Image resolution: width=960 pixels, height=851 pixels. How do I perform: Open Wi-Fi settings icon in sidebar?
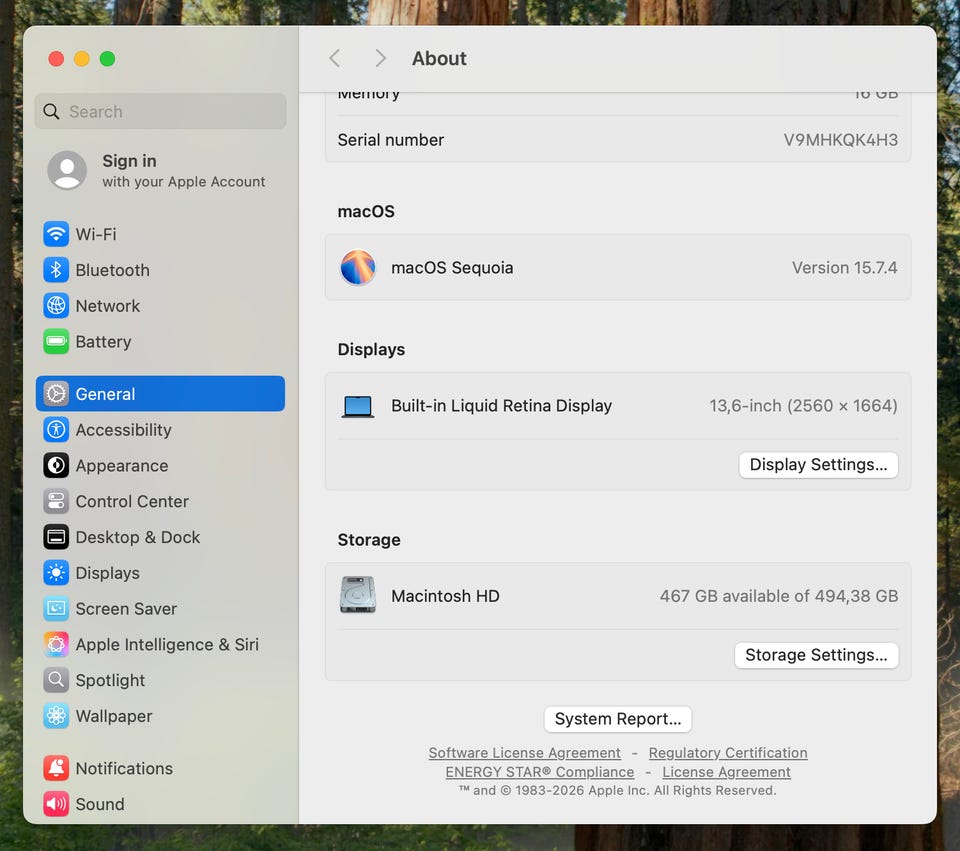pos(56,234)
